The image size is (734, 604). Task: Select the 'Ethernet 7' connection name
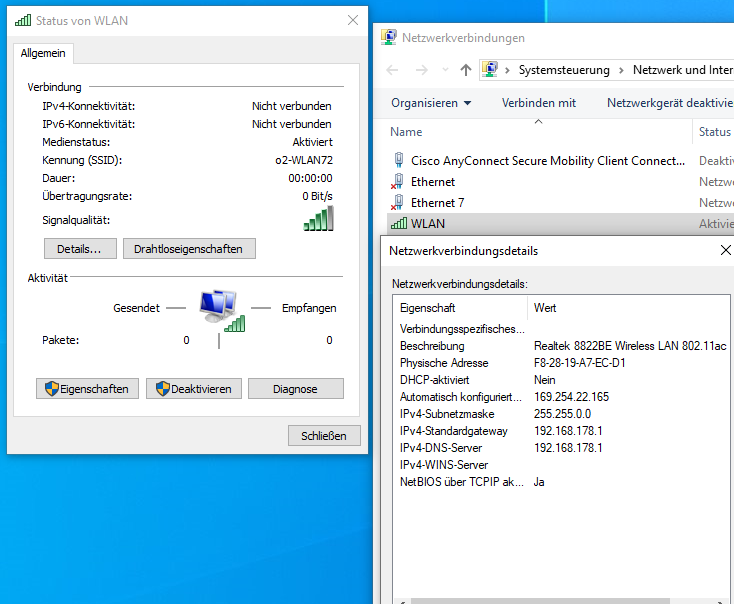(438, 203)
